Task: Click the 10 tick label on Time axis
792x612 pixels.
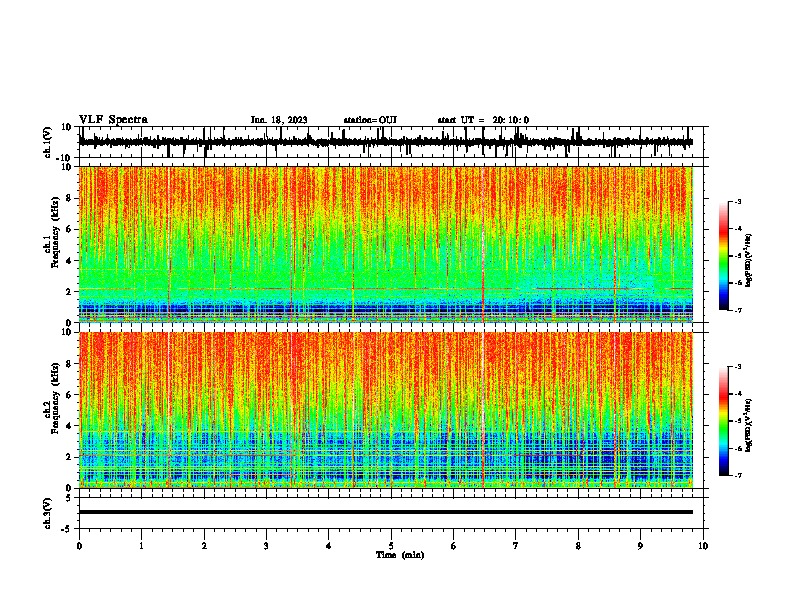Action: click(703, 546)
